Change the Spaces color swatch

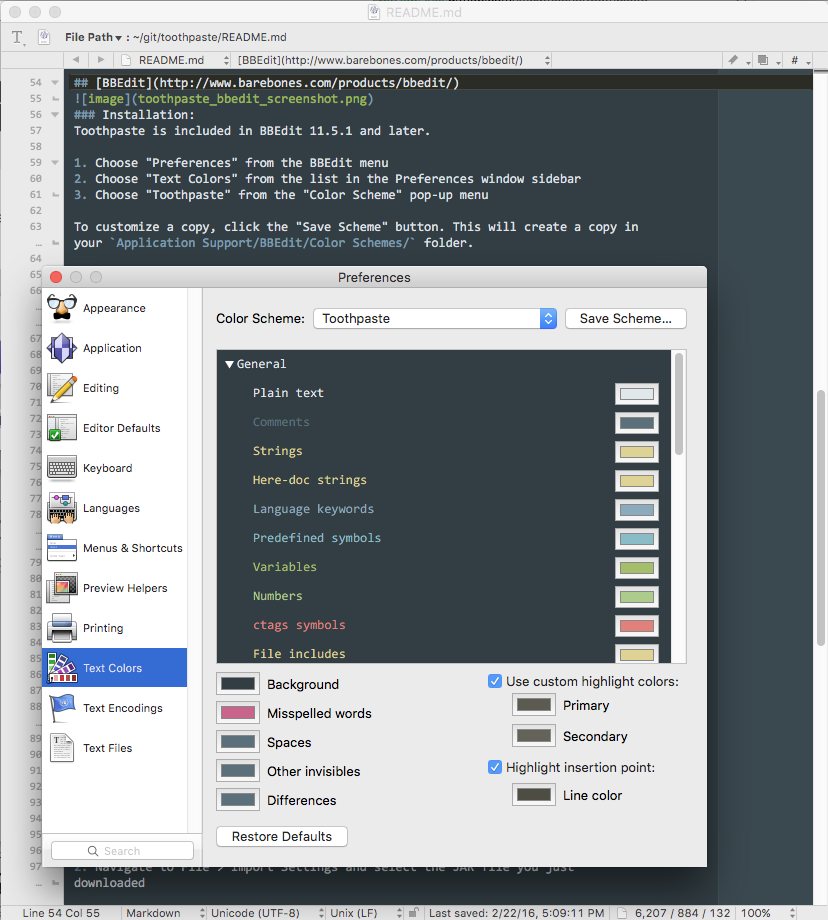tap(238, 742)
